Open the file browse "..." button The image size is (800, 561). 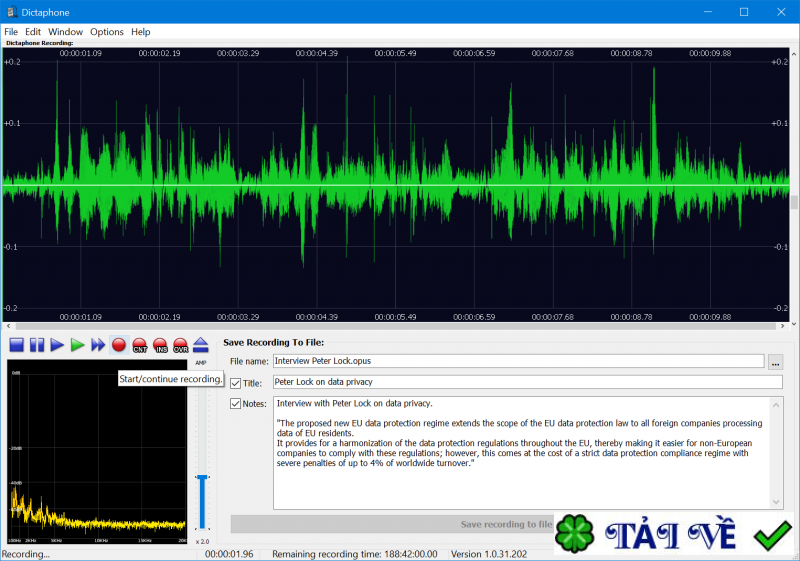coord(776,361)
